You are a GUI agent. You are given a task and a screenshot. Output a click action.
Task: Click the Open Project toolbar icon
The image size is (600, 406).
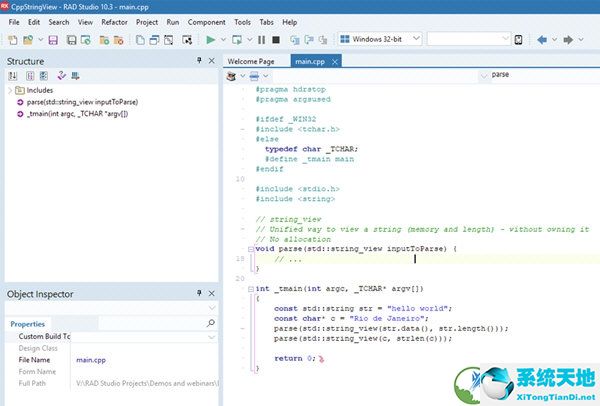[x=86, y=40]
